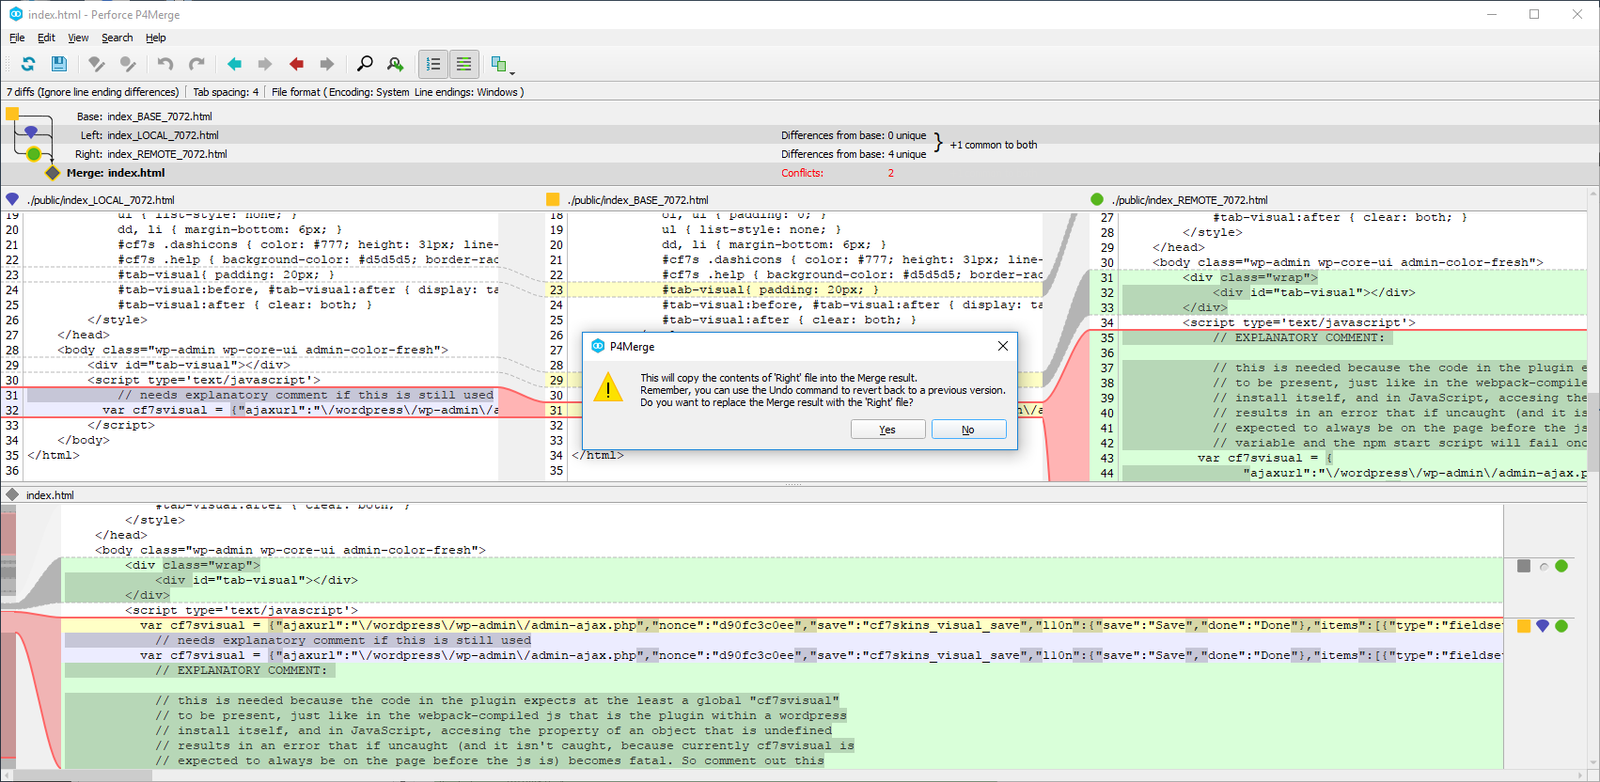Viewport: 1600px width, 782px height.
Task: Toggle the blue triangle local-version merge selector
Action: (1543, 626)
